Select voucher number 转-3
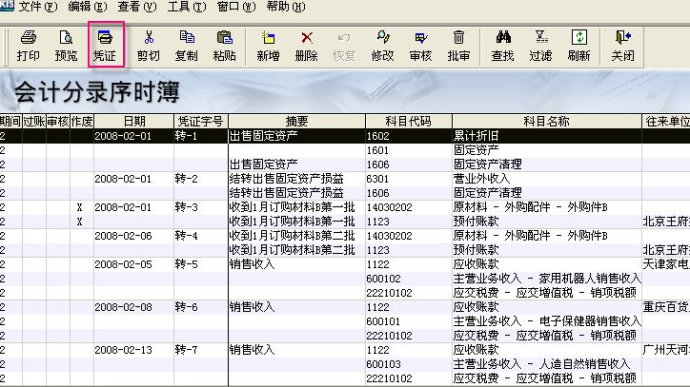 click(186, 207)
